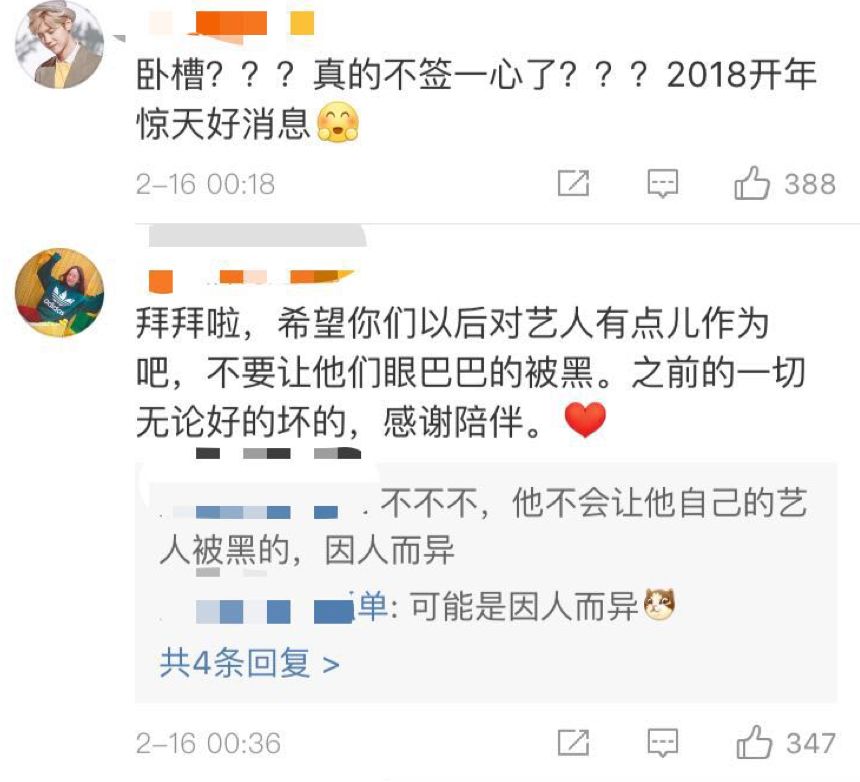This screenshot has height=782, width=860.
Task: Expand 共4条回复 replies link
Action: tap(250, 663)
